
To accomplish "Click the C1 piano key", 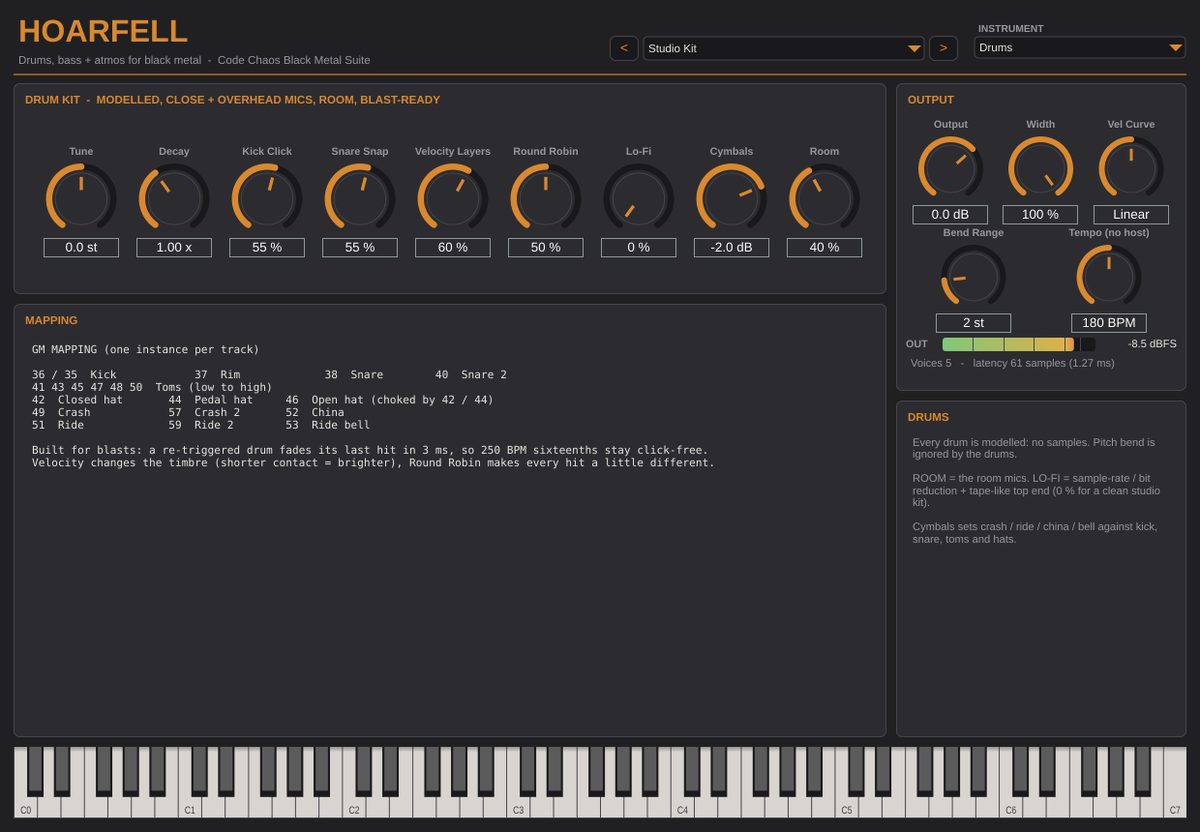I will (x=189, y=805).
